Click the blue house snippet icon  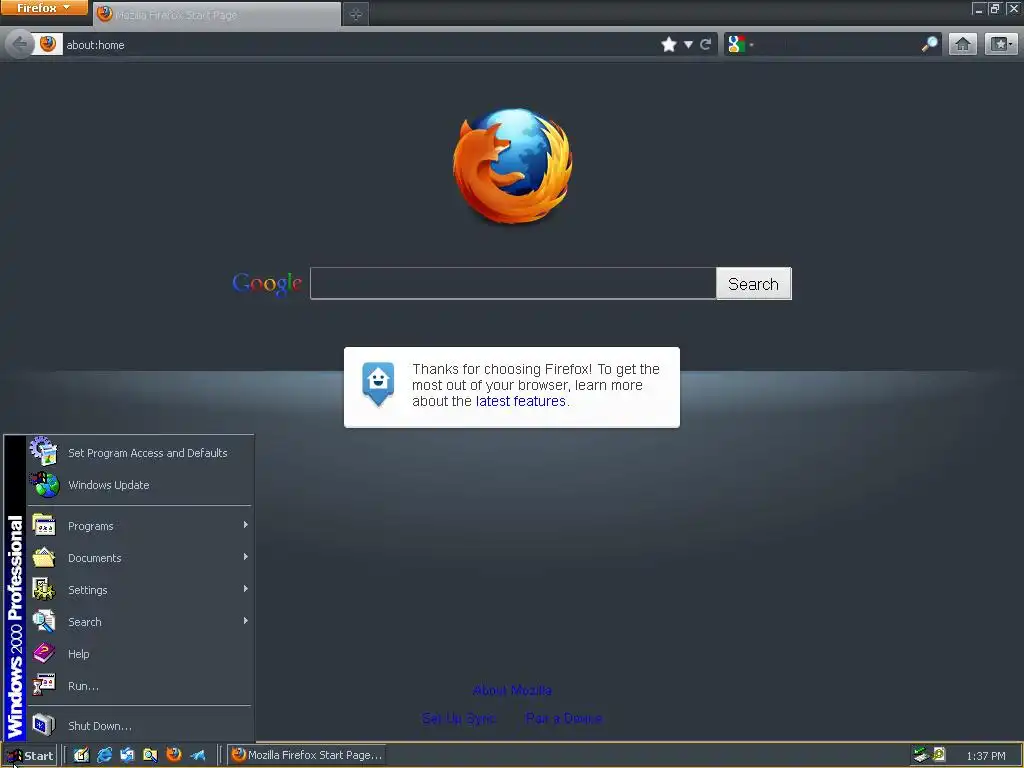pos(378,384)
